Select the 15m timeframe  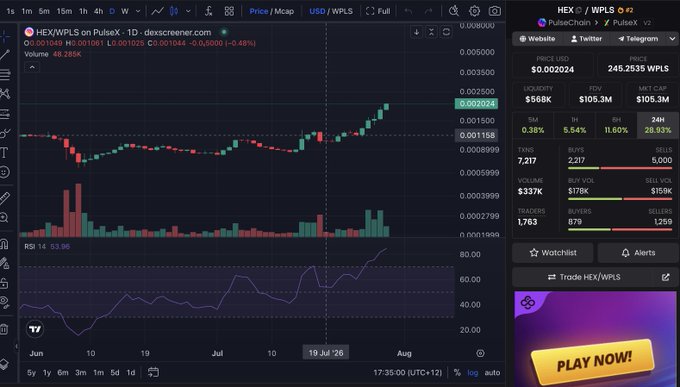(x=64, y=11)
